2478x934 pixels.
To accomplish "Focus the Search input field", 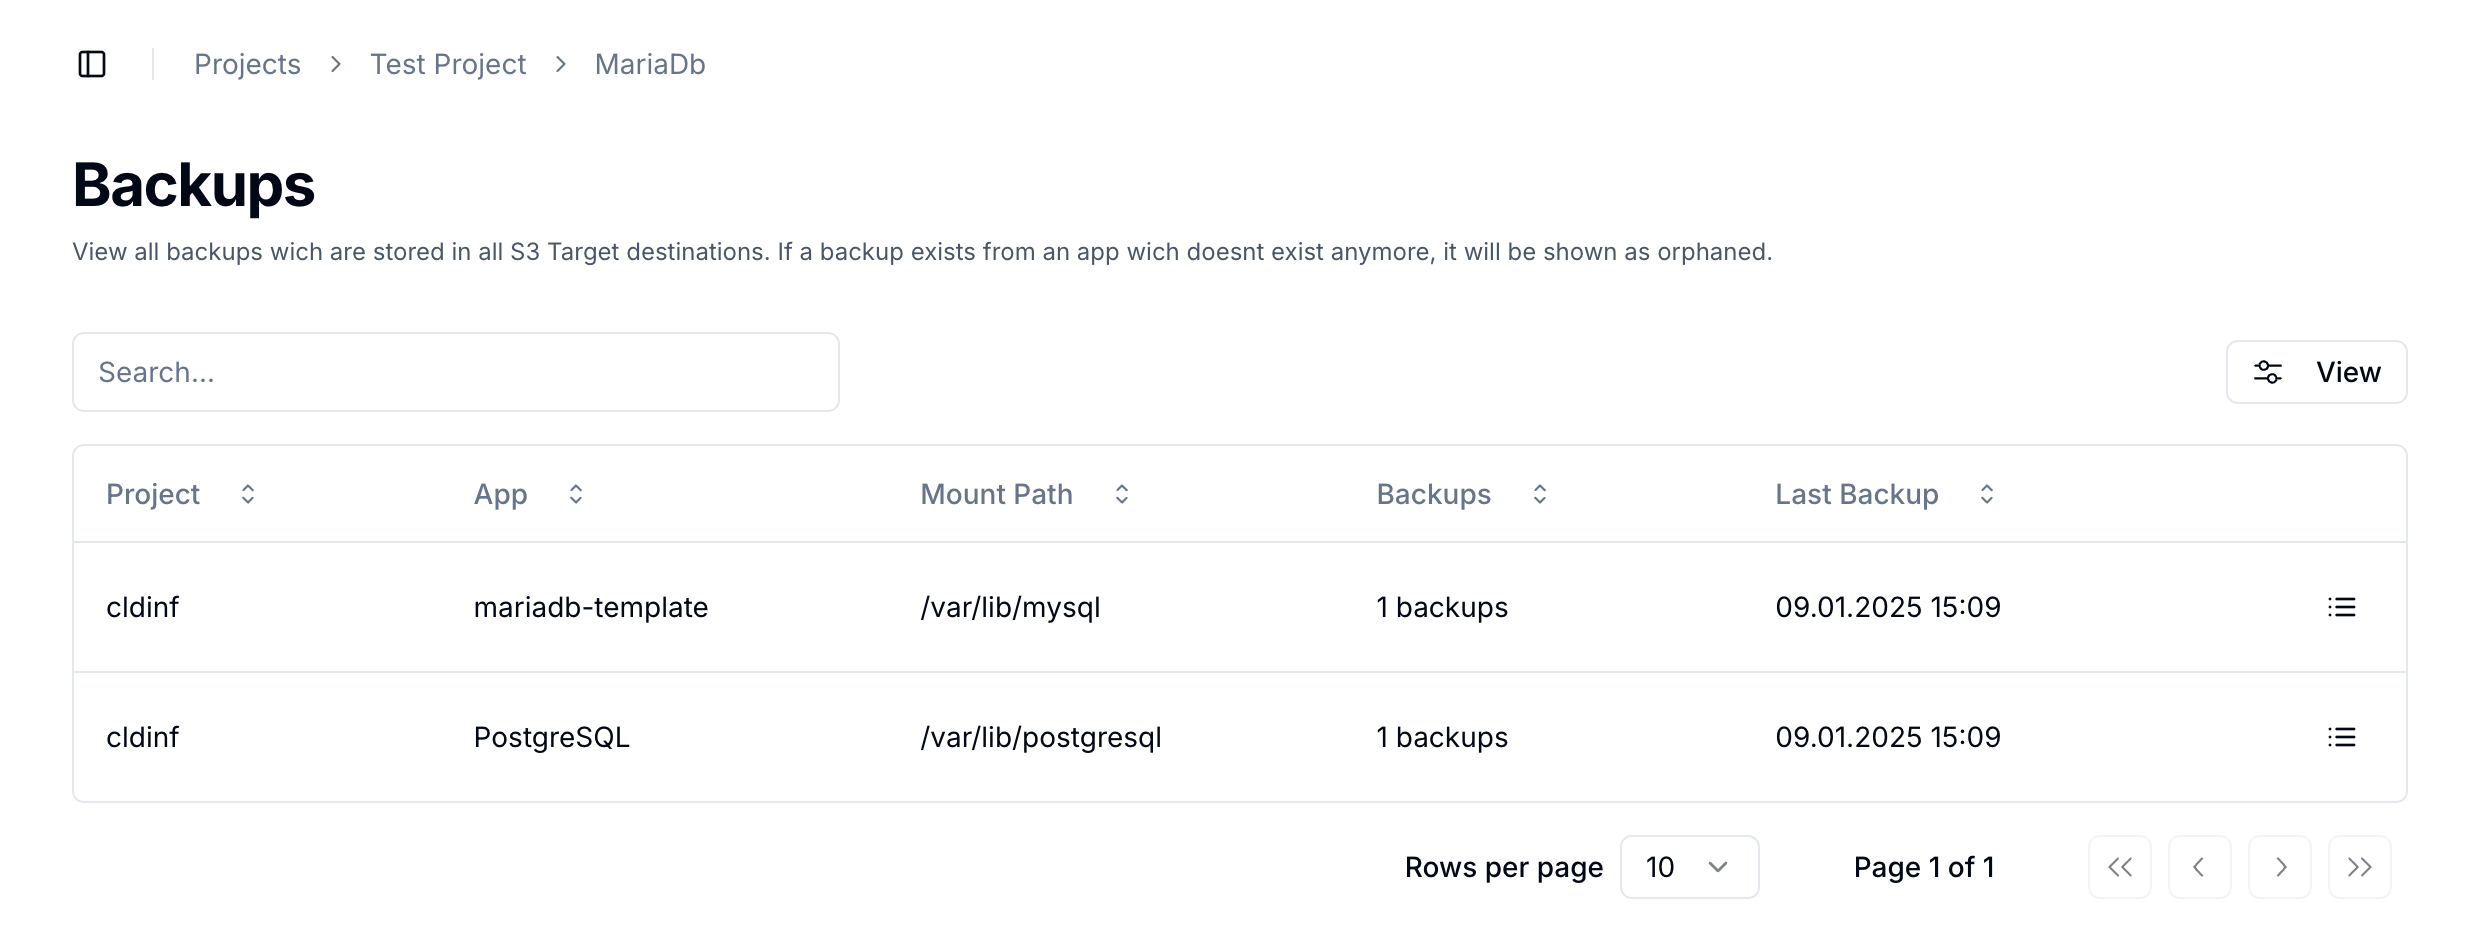I will coord(456,372).
